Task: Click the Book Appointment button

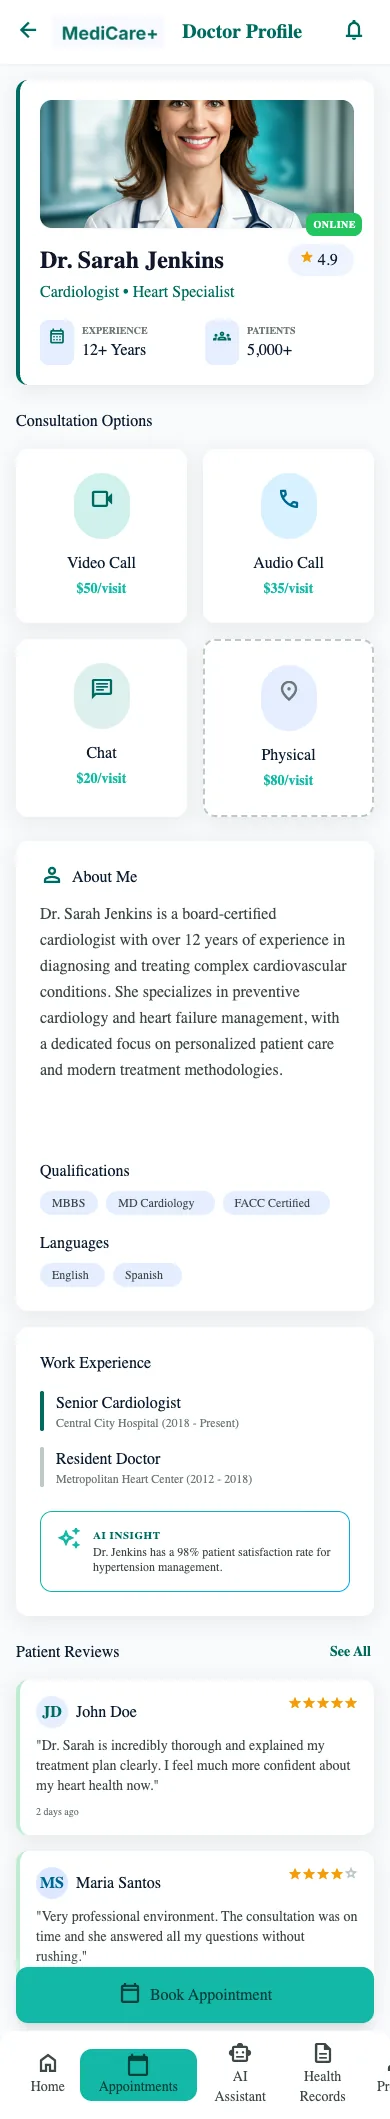Action: (195, 1994)
